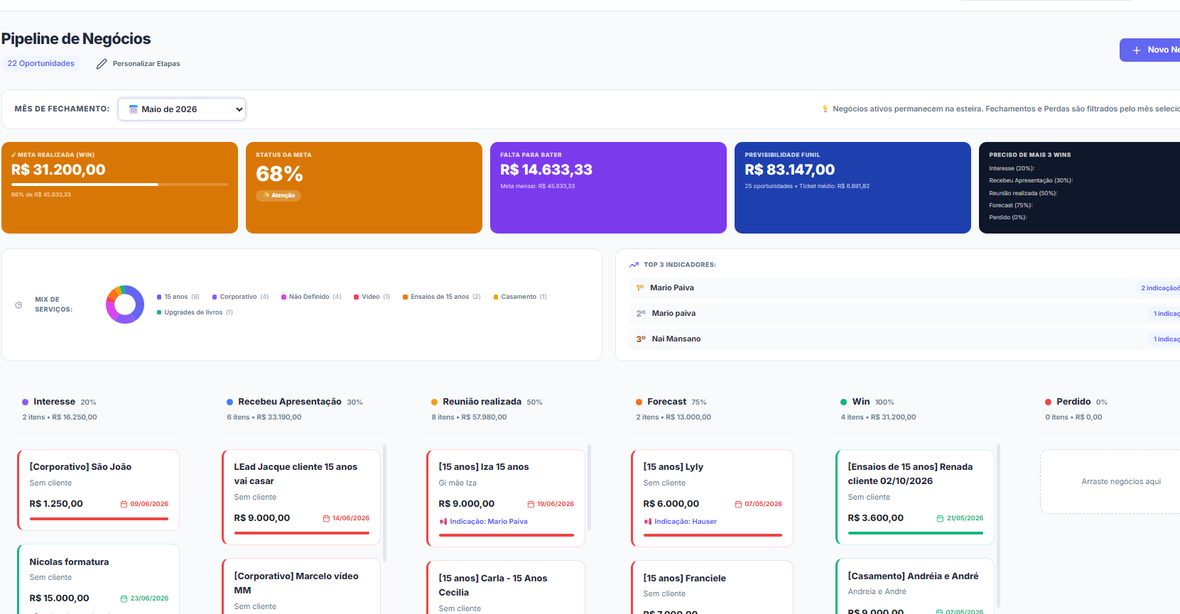Click the lightbulb icon beside Negócios ativos notice
The width and height of the screenshot is (1180, 614).
[x=825, y=109]
